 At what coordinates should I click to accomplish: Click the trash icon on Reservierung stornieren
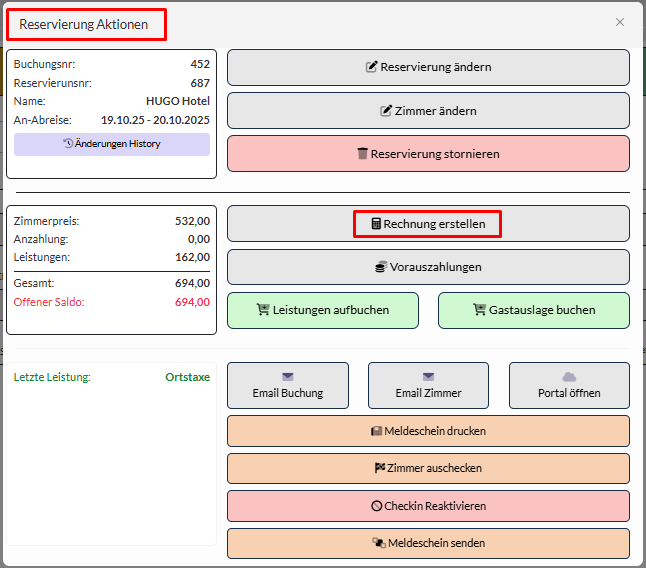pyautogui.click(x=363, y=154)
